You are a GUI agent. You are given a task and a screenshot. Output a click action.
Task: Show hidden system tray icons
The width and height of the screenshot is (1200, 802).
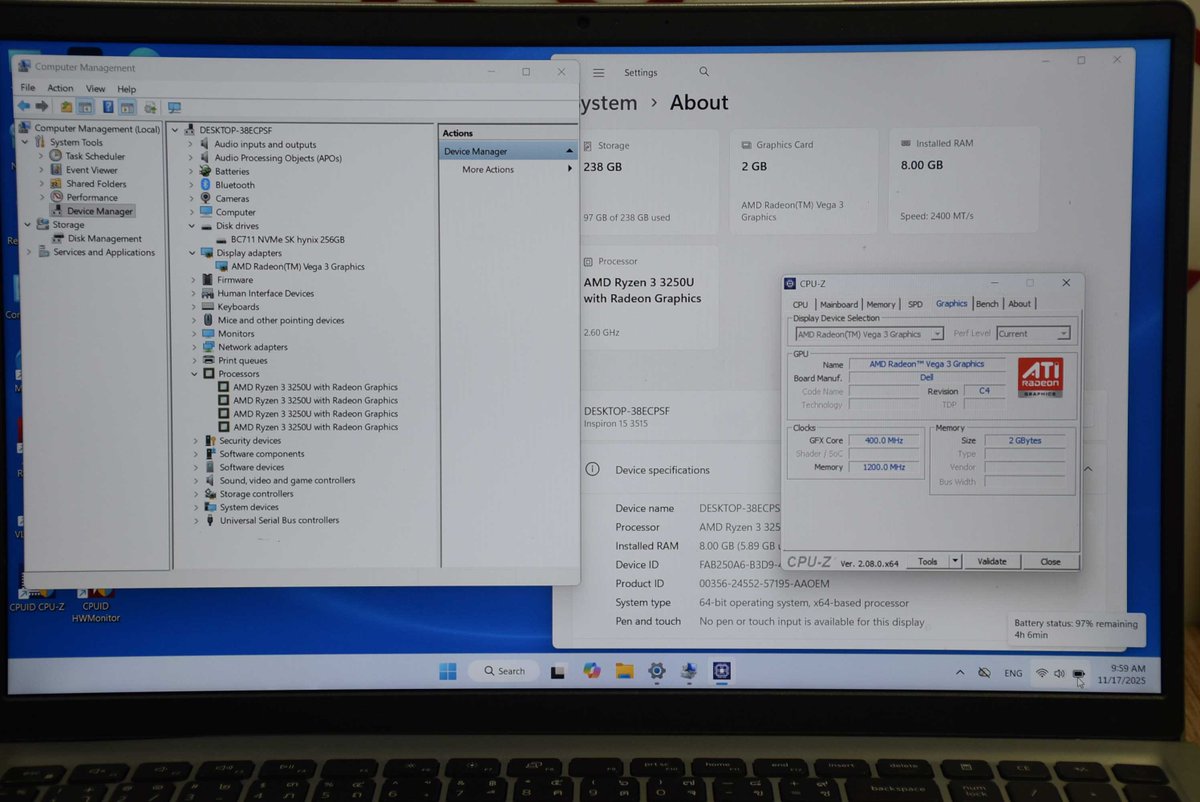pos(960,673)
